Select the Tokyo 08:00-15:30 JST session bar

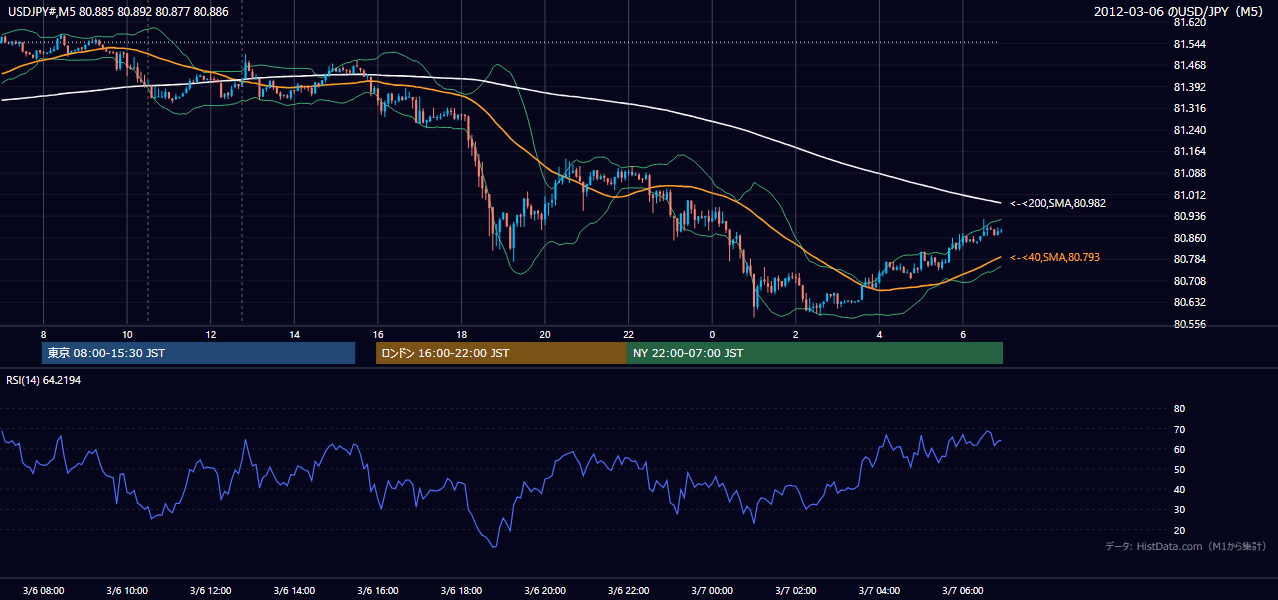tap(198, 353)
